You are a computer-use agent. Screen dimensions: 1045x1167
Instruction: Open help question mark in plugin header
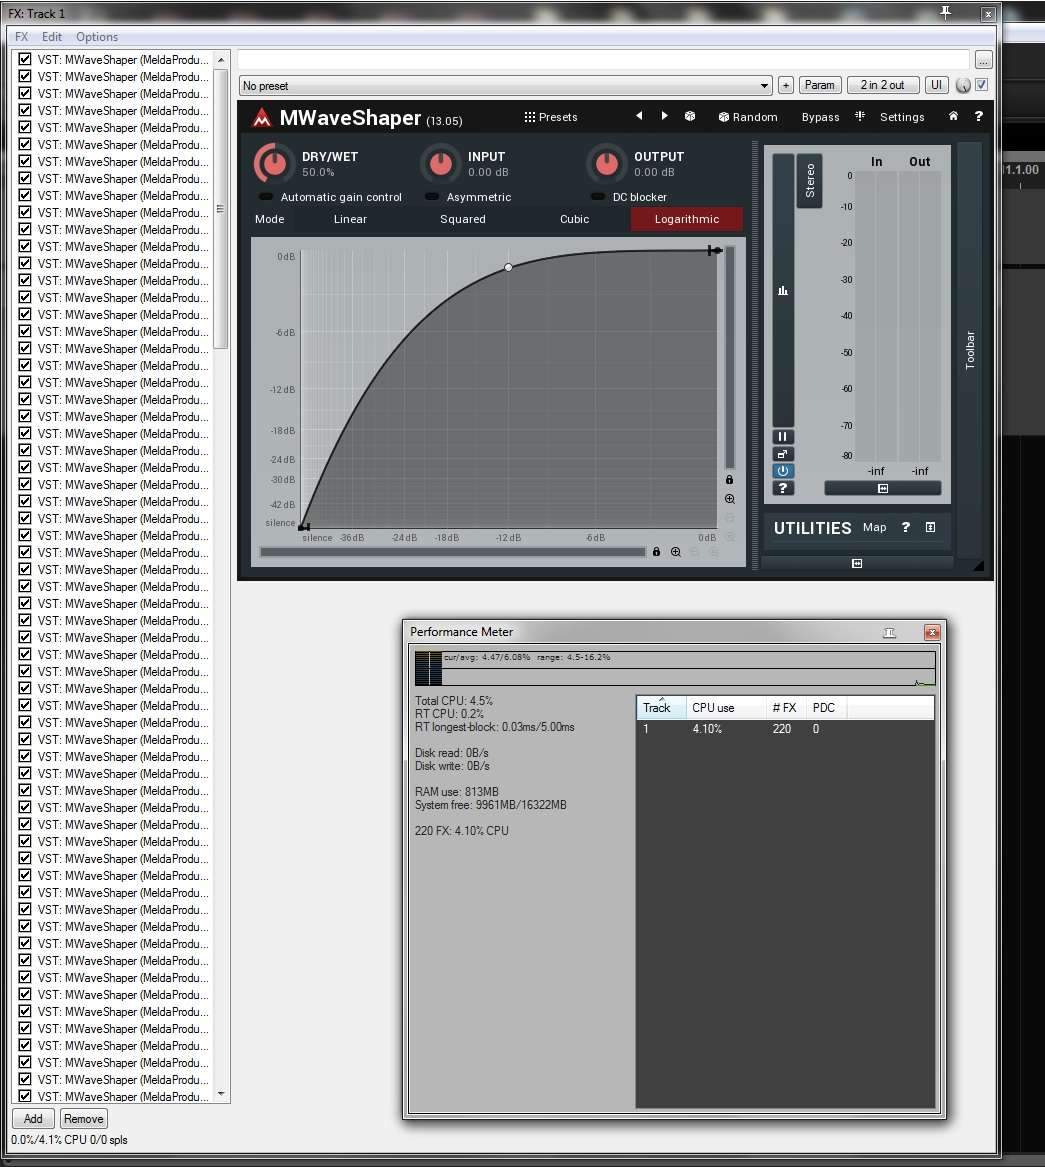[x=979, y=116]
